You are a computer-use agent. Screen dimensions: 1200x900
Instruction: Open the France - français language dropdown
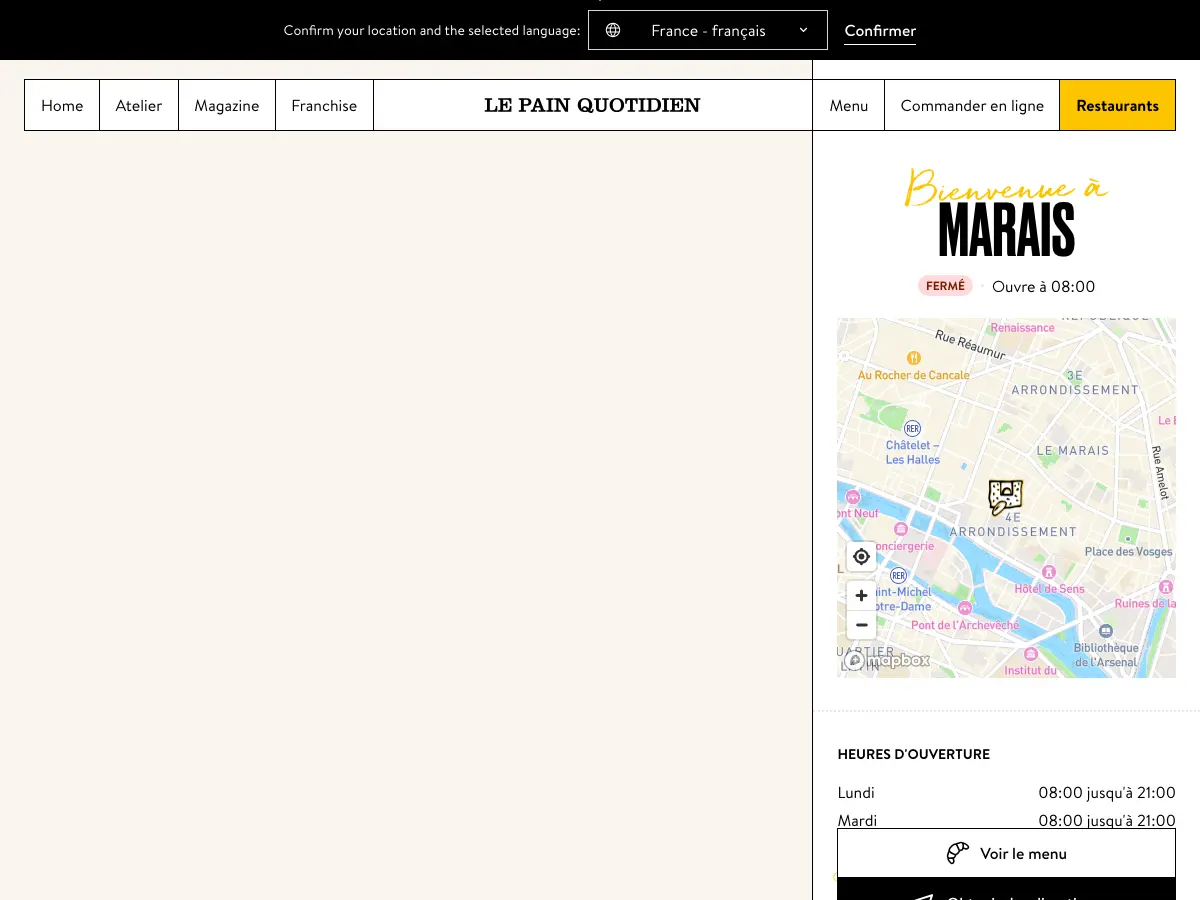[x=708, y=30]
